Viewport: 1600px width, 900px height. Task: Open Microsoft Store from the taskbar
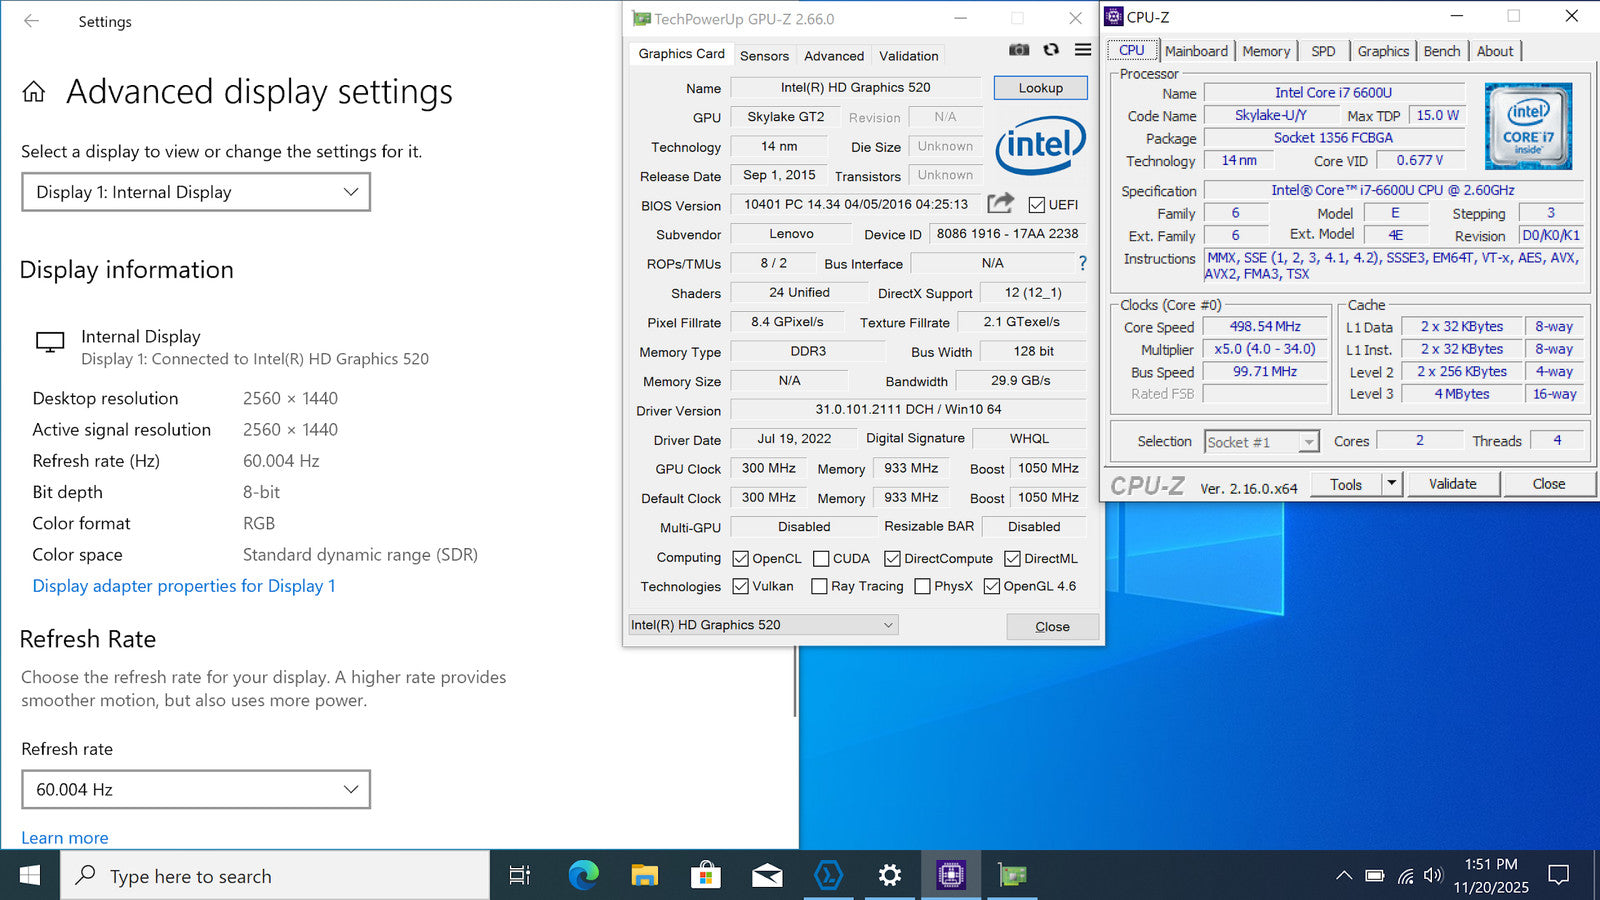pos(706,876)
